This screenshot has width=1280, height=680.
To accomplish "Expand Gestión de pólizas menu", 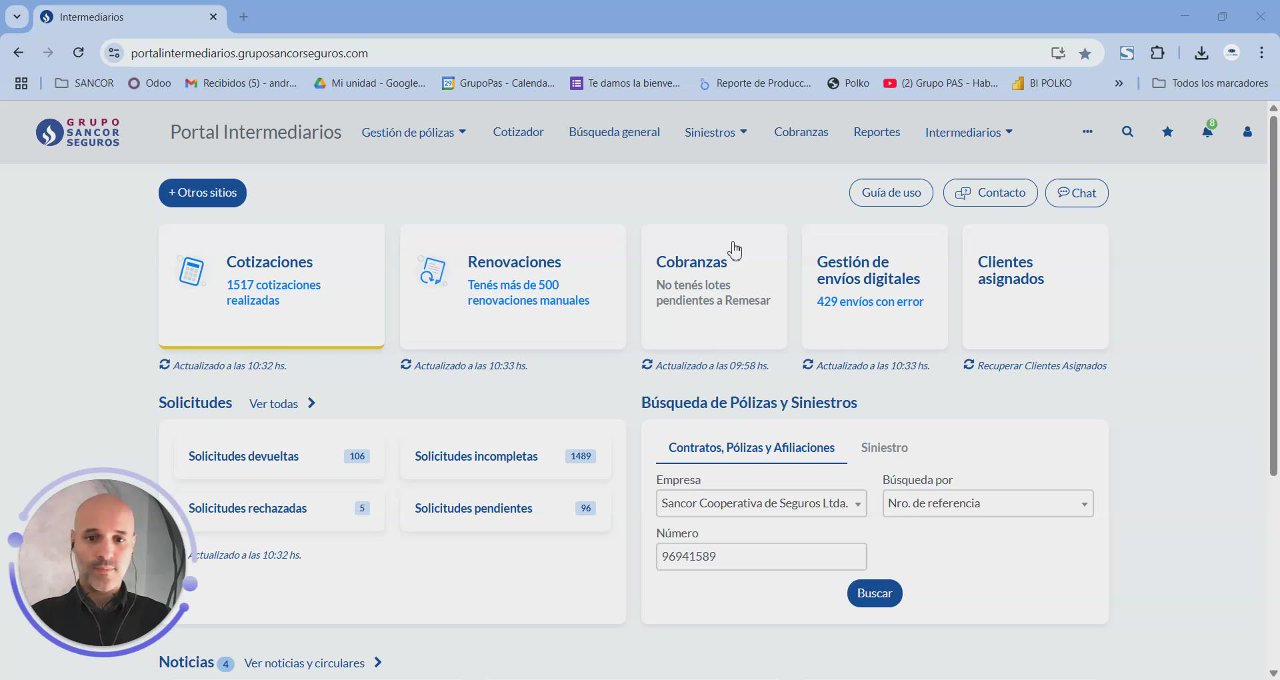I will (x=414, y=132).
